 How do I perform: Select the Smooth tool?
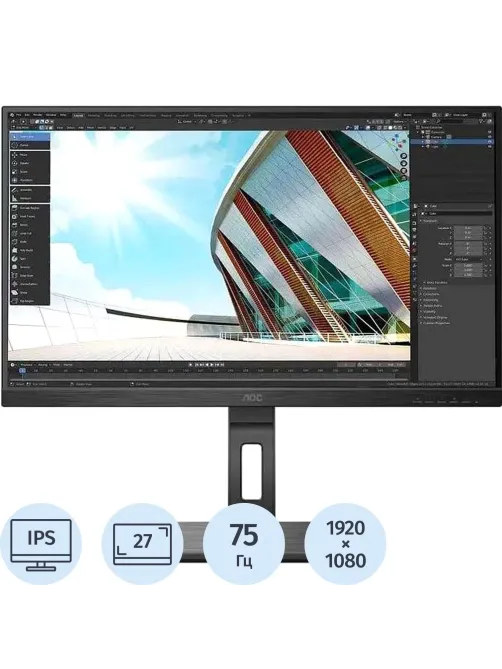point(29,267)
